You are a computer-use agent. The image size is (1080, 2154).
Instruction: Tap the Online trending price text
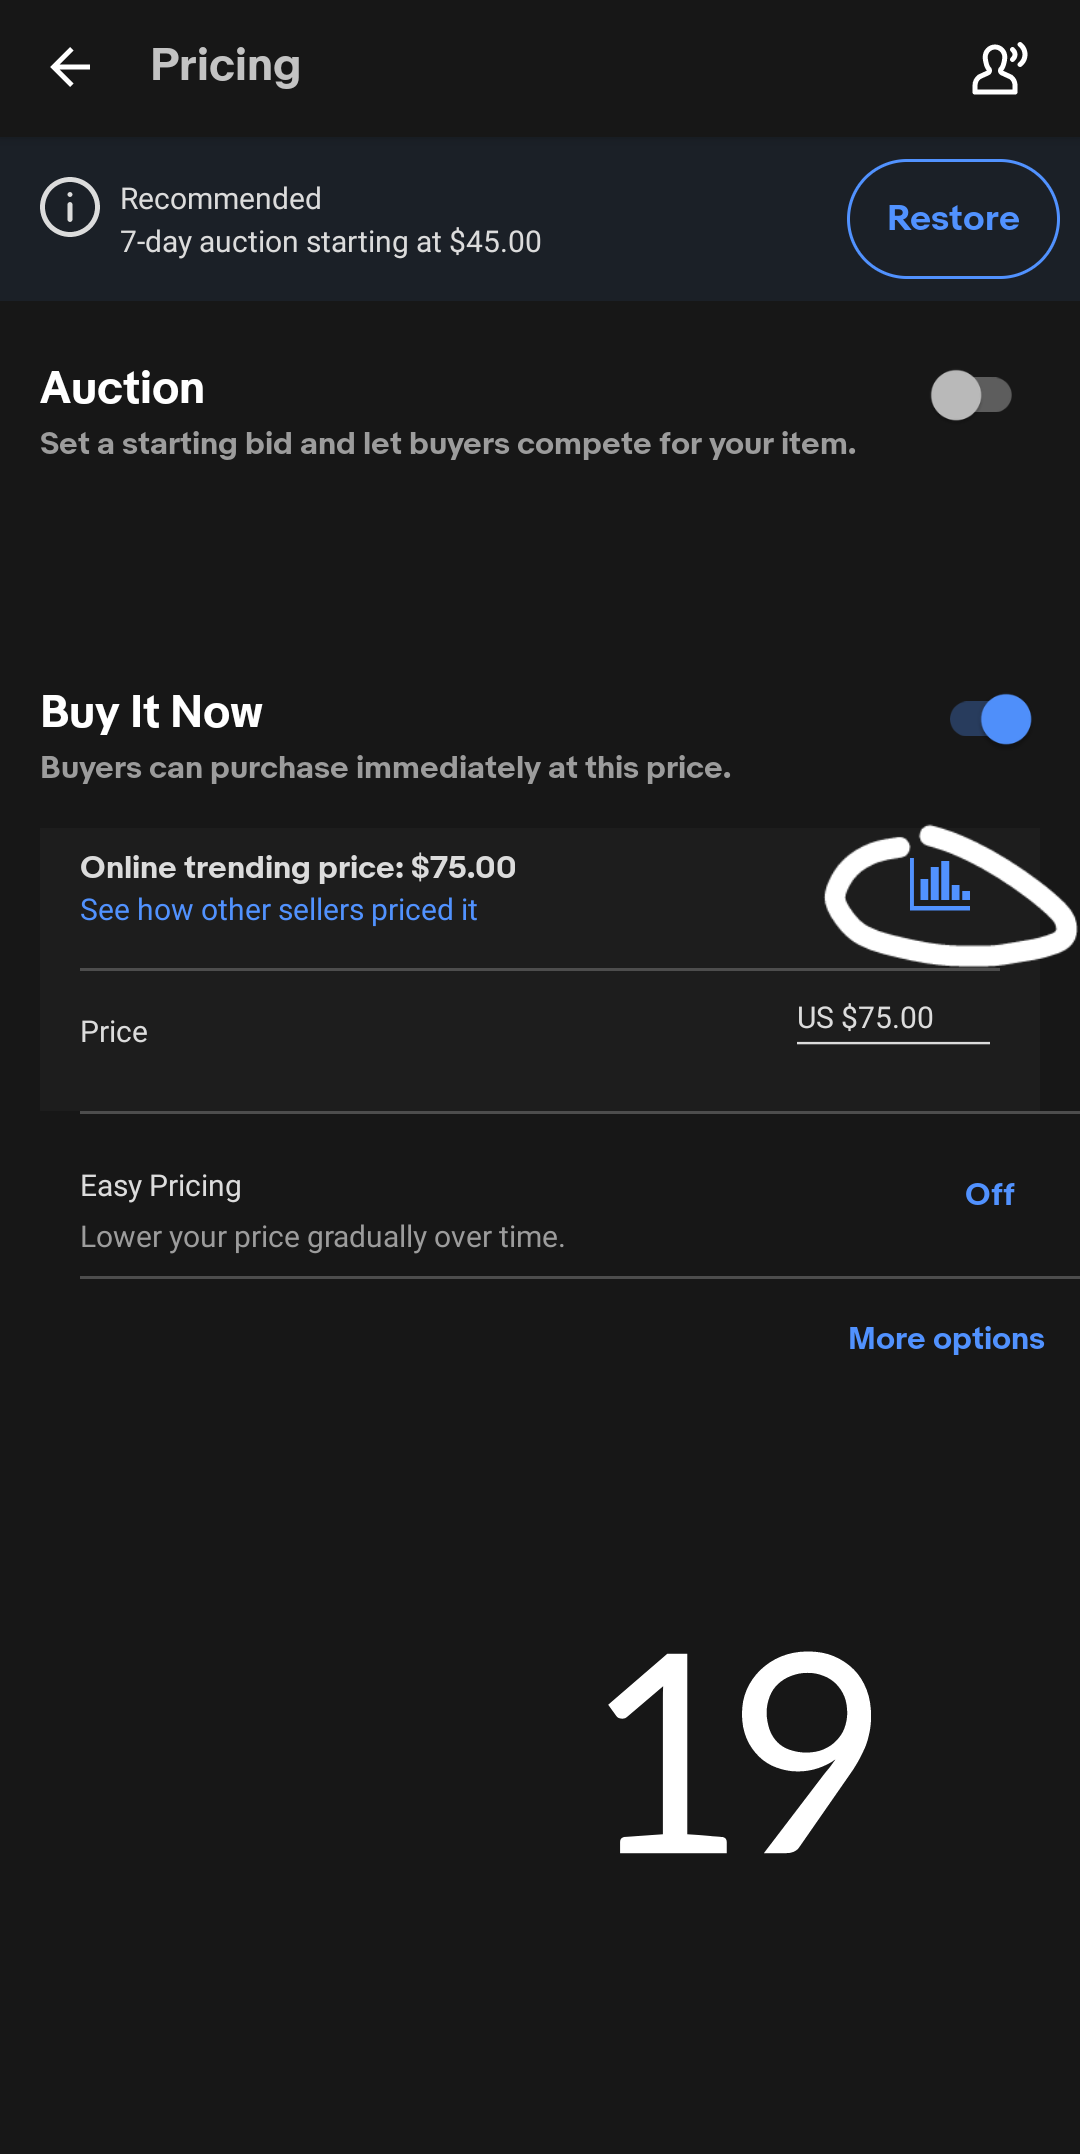click(298, 867)
